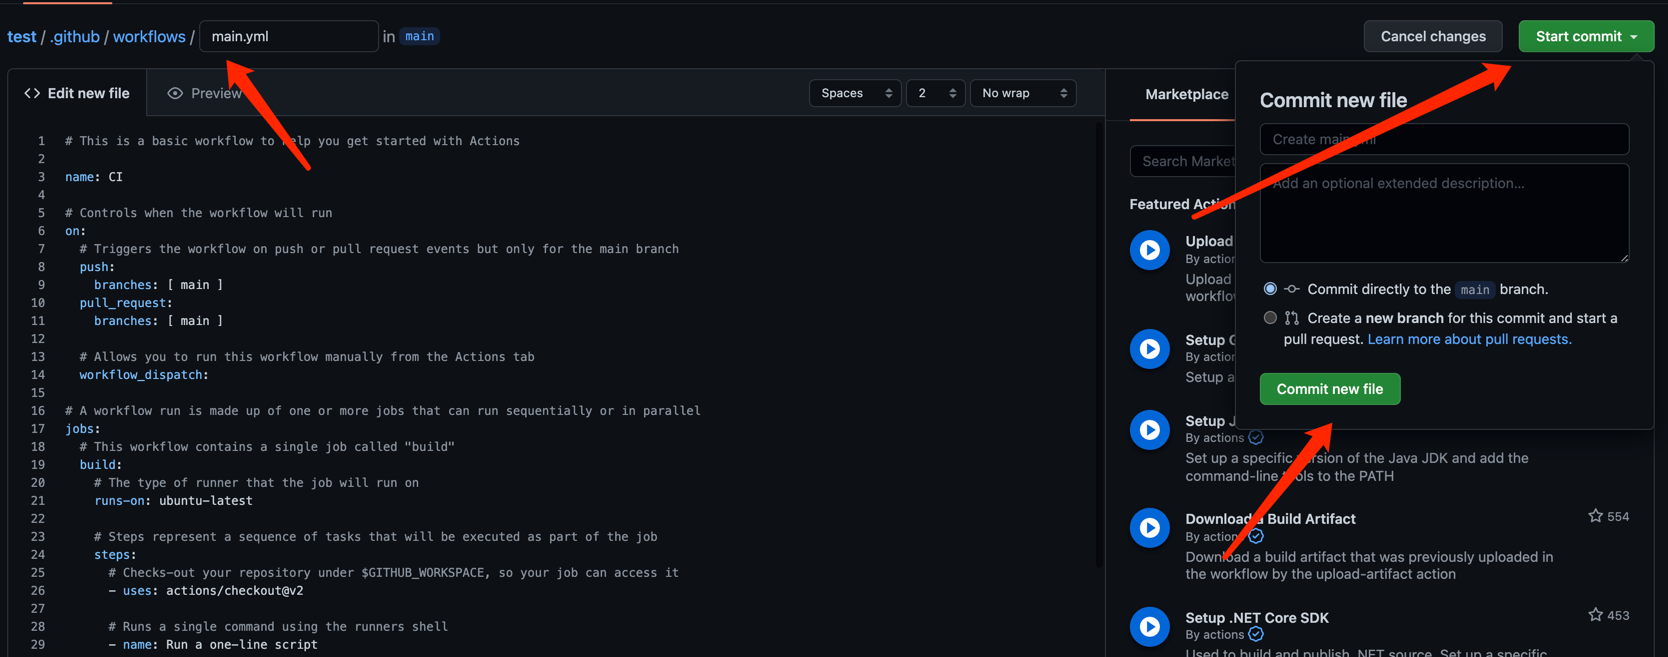Open the indent size 2 dropdown
This screenshot has width=1668, height=657.
tap(935, 93)
